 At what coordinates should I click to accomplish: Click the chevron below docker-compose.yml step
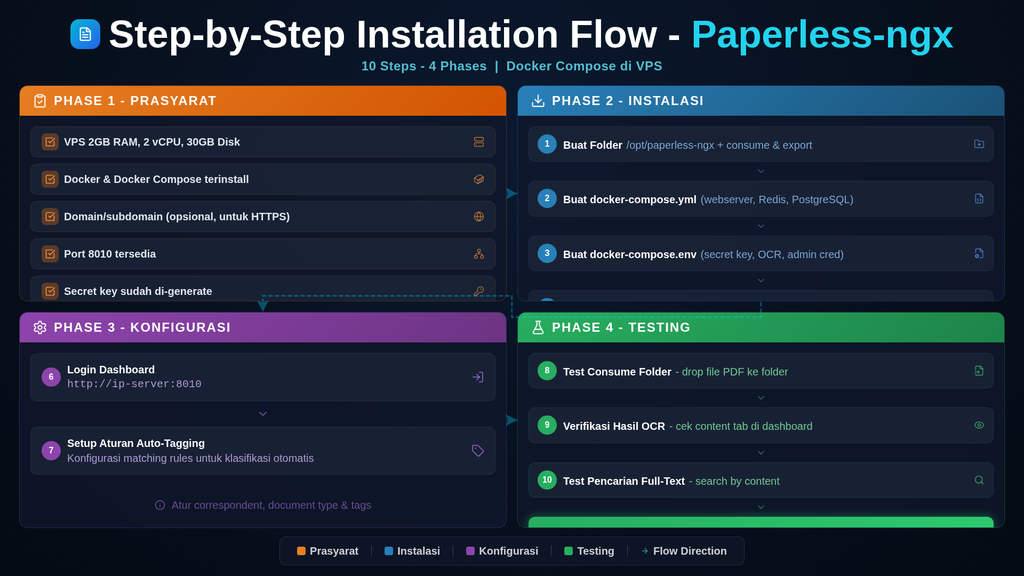(x=761, y=226)
